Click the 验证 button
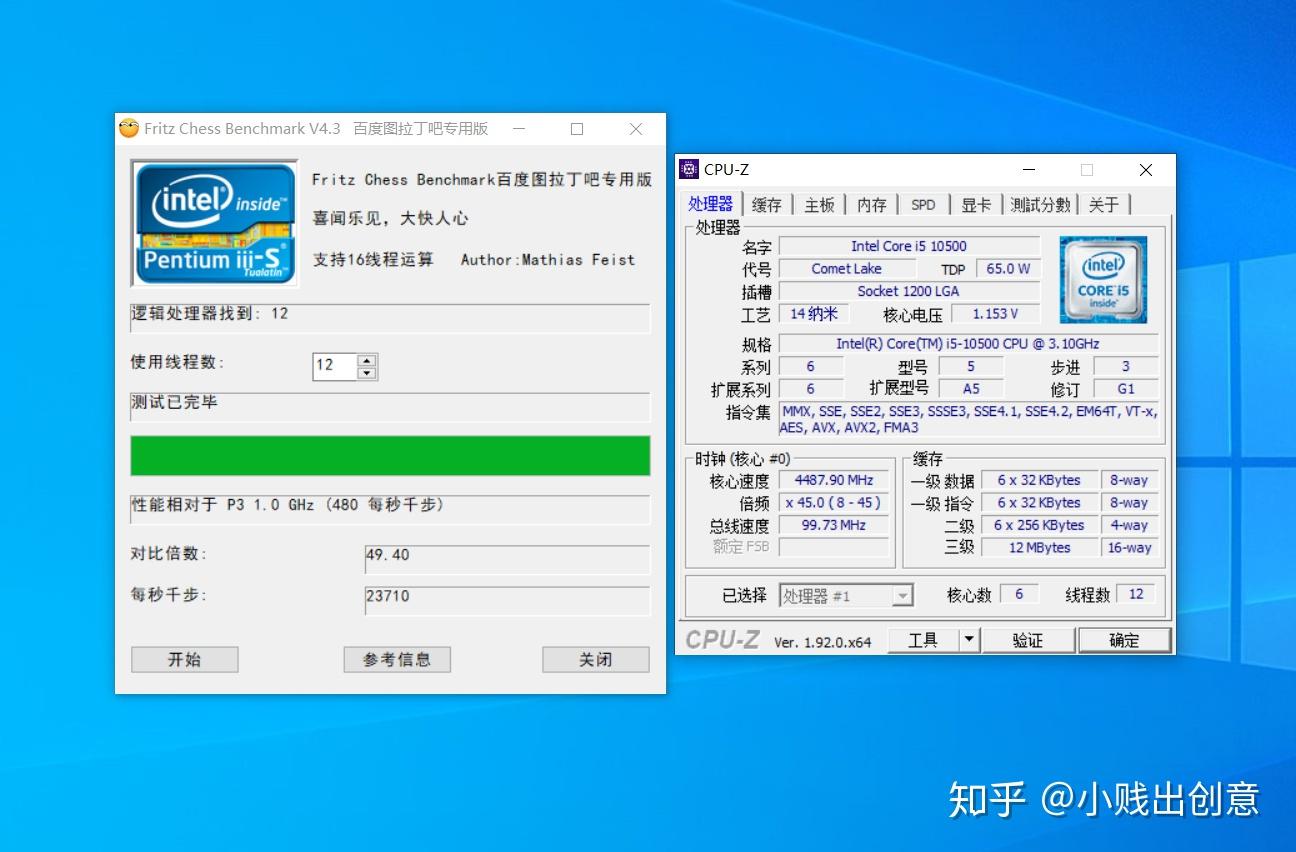Viewport: 1296px width, 852px height. click(x=1028, y=640)
